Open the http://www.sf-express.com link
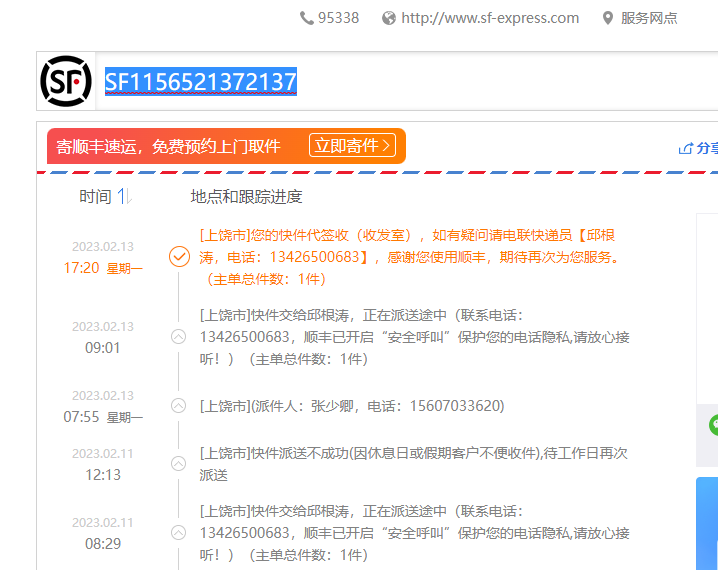Screen dimensions: 718x570 pyautogui.click(x=490, y=18)
